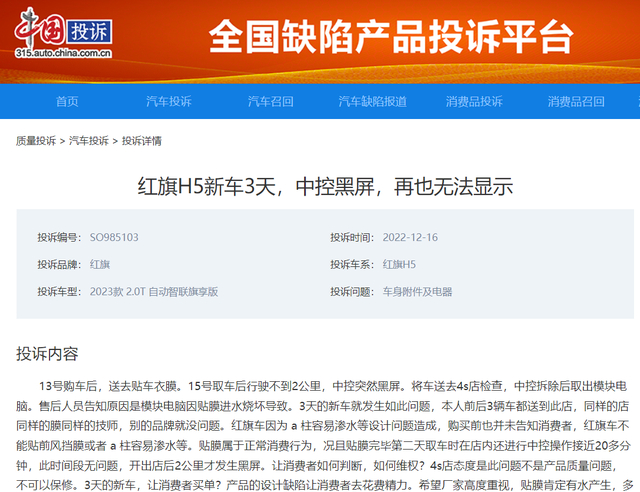
Task: Click the 中国投诉 site logo
Action: [x=63, y=32]
